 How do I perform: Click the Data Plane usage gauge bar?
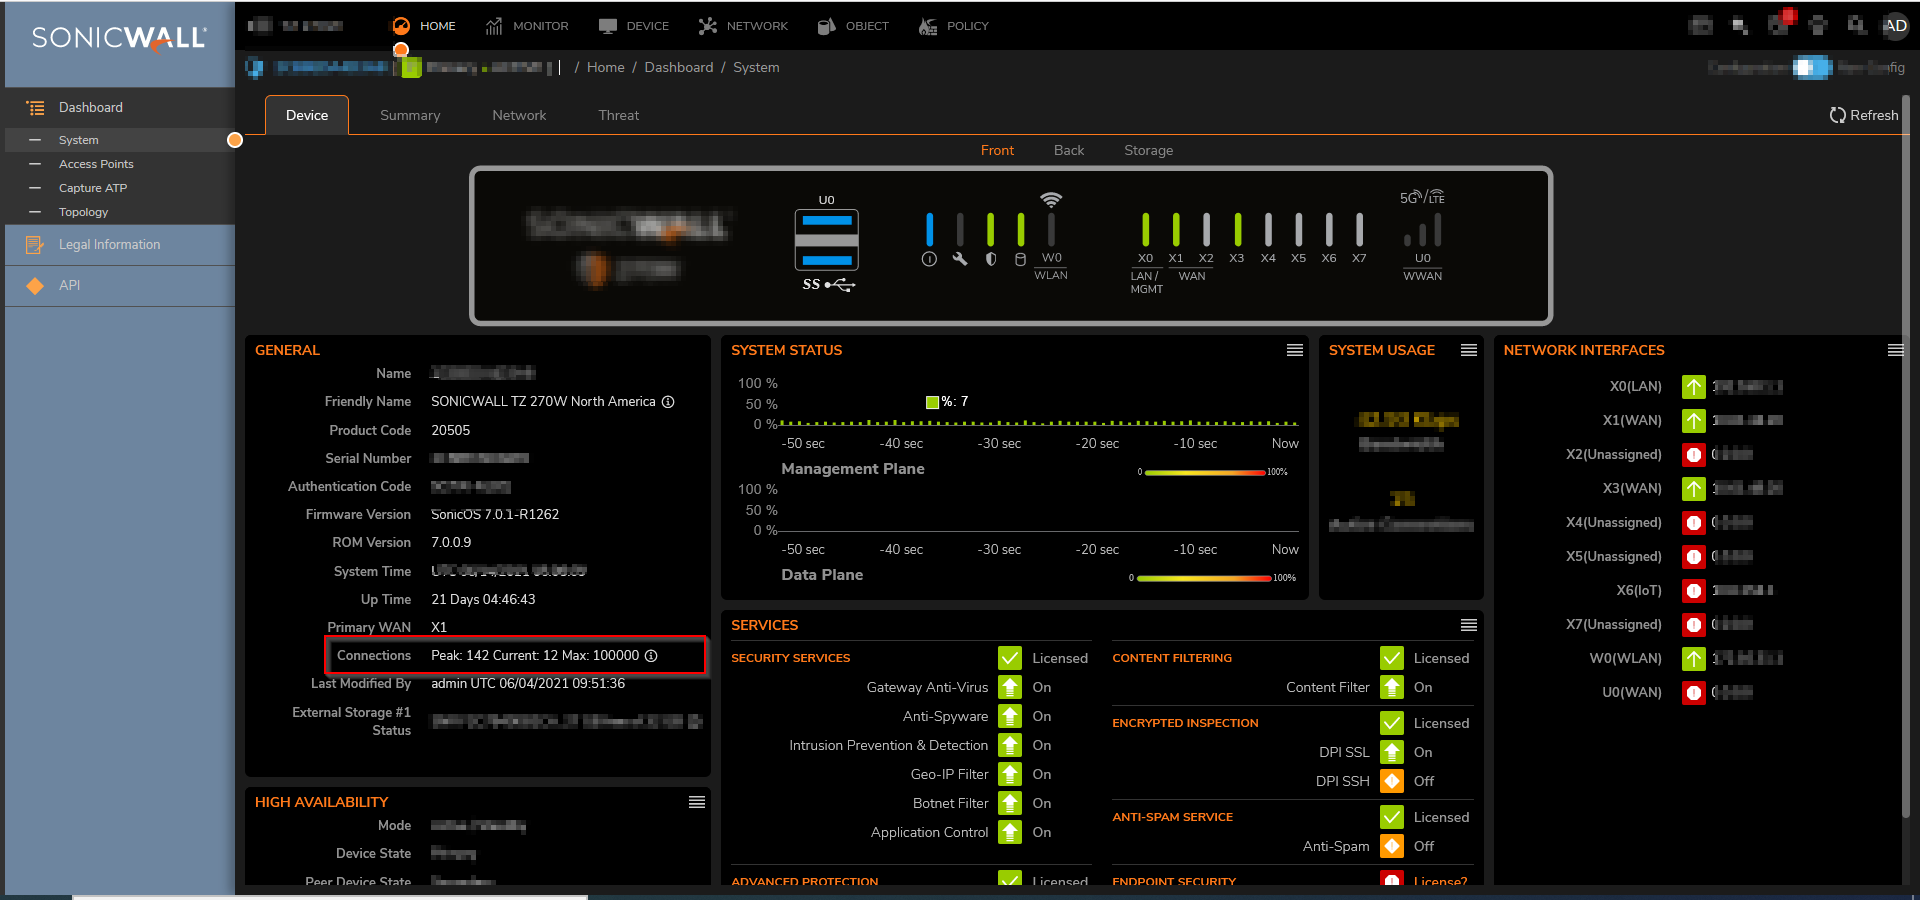(x=1204, y=578)
